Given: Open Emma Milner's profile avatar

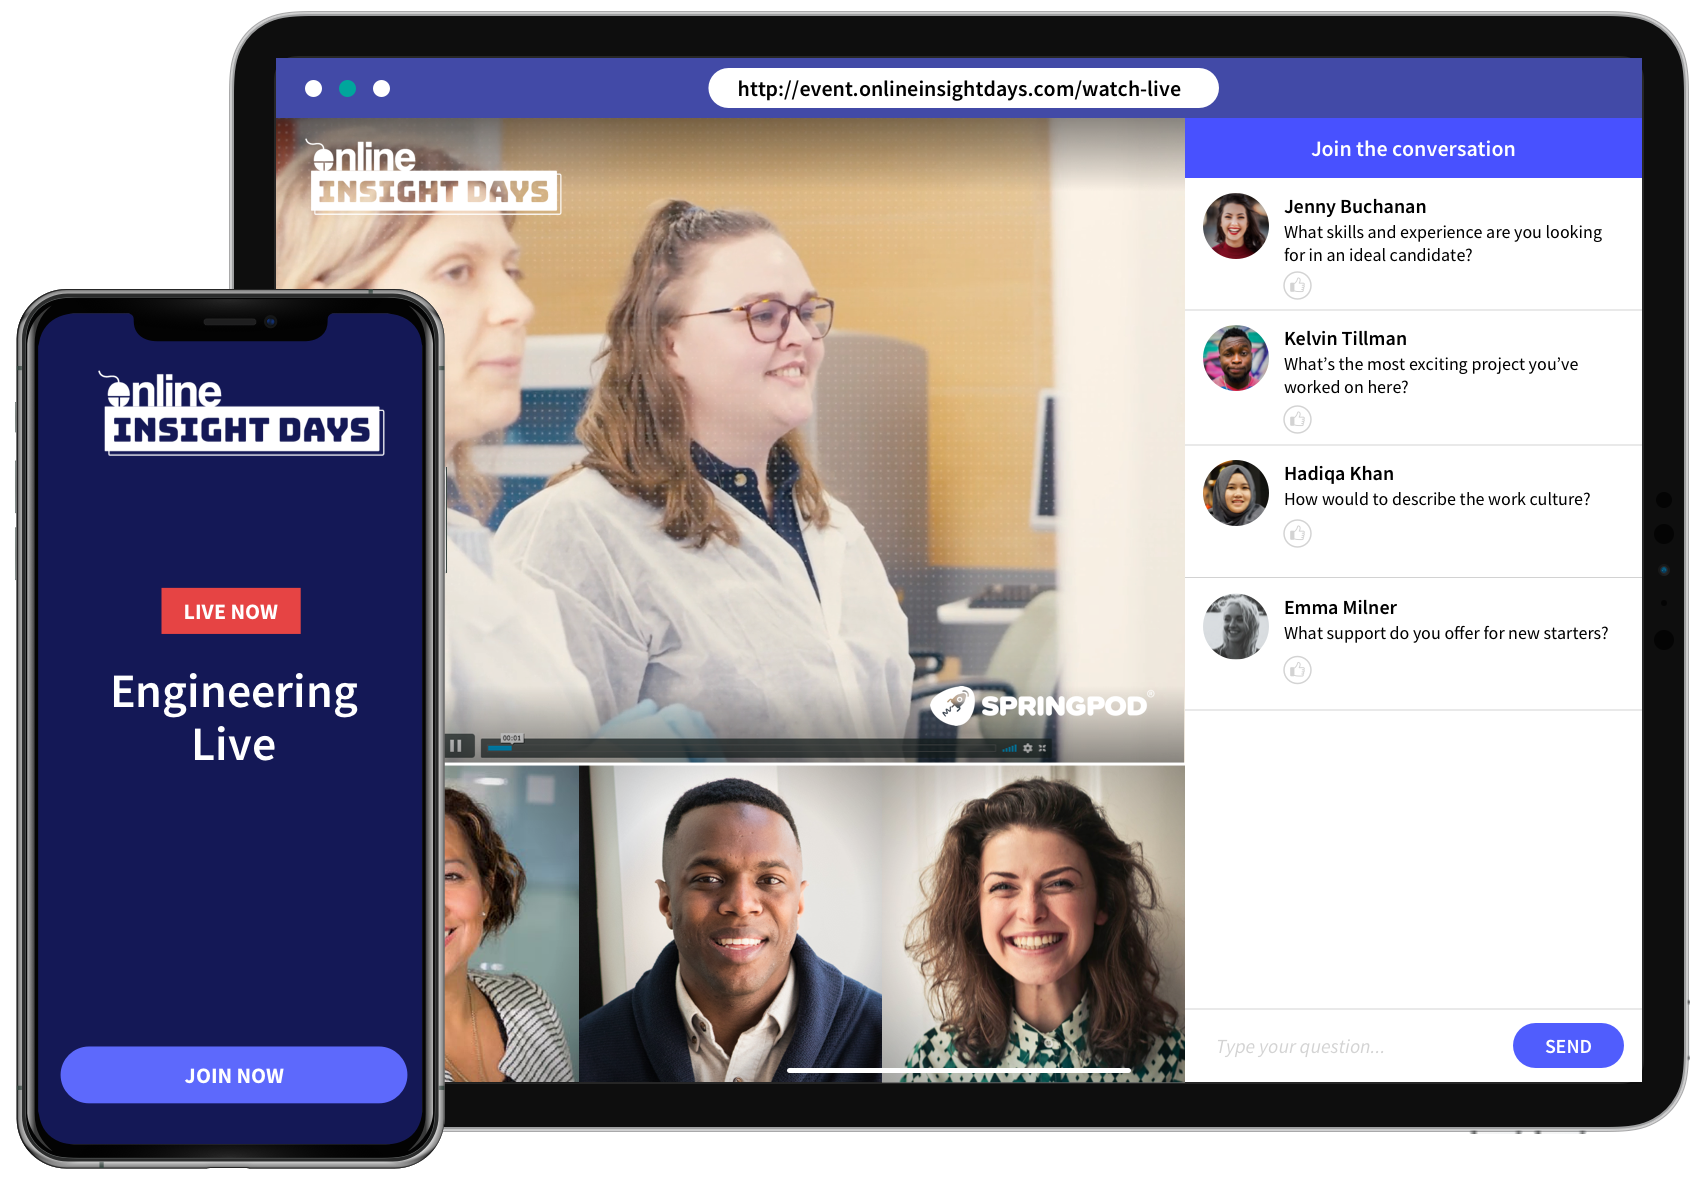Looking at the screenshot, I should (x=1235, y=627).
